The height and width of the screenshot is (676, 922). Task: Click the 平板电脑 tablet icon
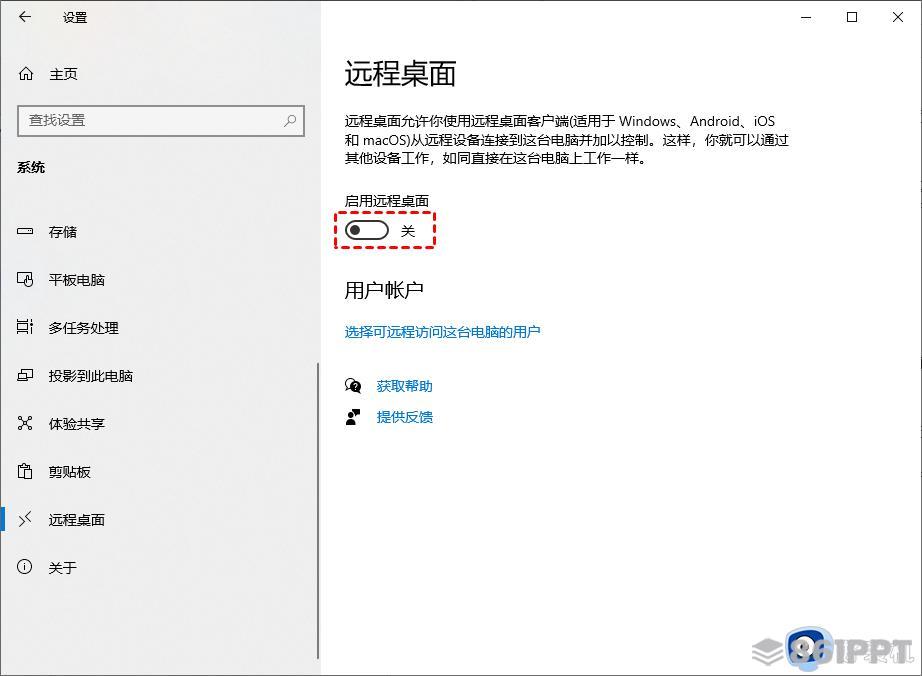pyautogui.click(x=25, y=279)
